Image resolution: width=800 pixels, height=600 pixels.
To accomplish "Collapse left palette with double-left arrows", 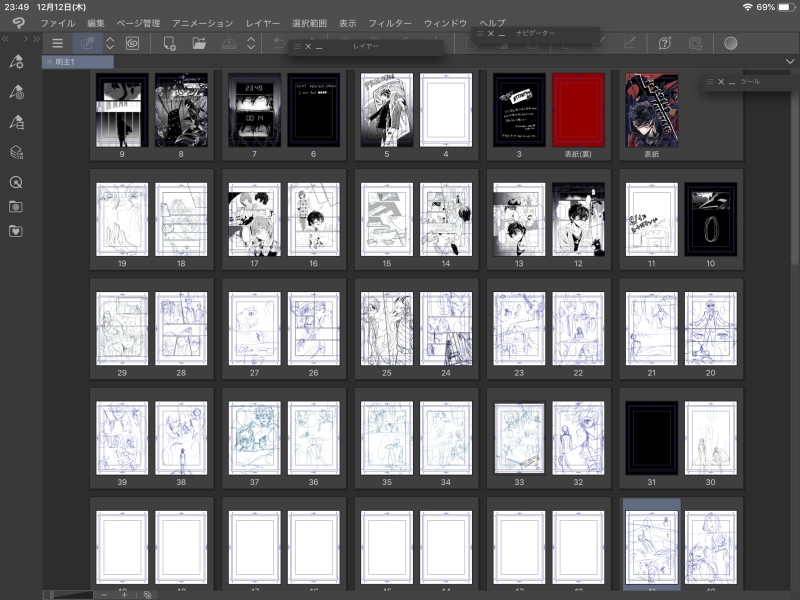I will tap(5, 39).
